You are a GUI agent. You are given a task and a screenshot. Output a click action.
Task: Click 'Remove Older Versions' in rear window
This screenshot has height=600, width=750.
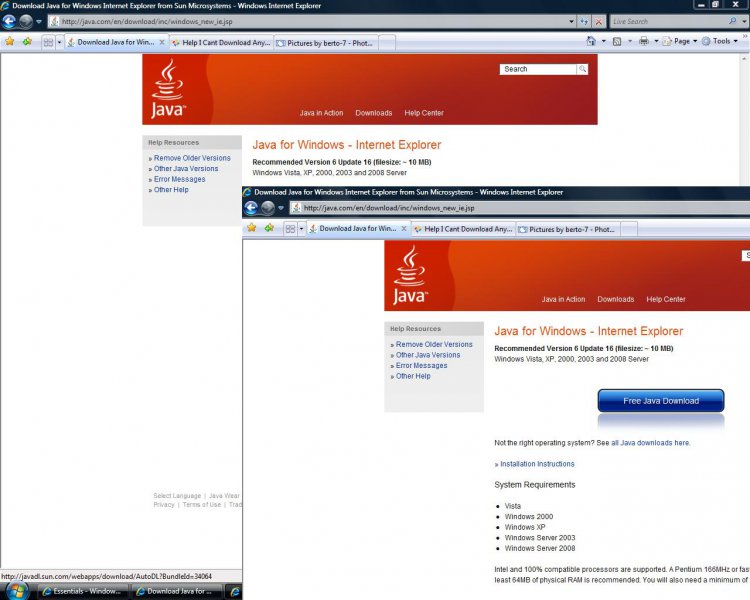tap(192, 158)
